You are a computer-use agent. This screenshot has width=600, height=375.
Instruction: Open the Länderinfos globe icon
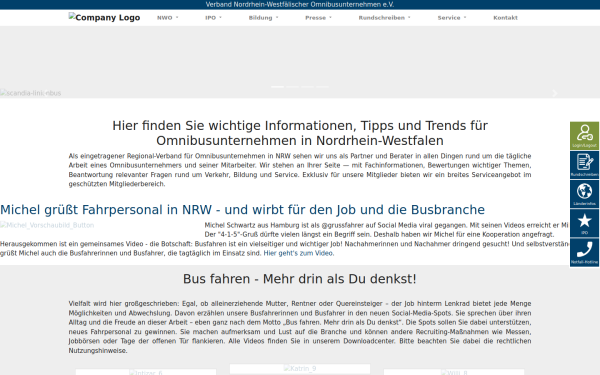coord(584,194)
